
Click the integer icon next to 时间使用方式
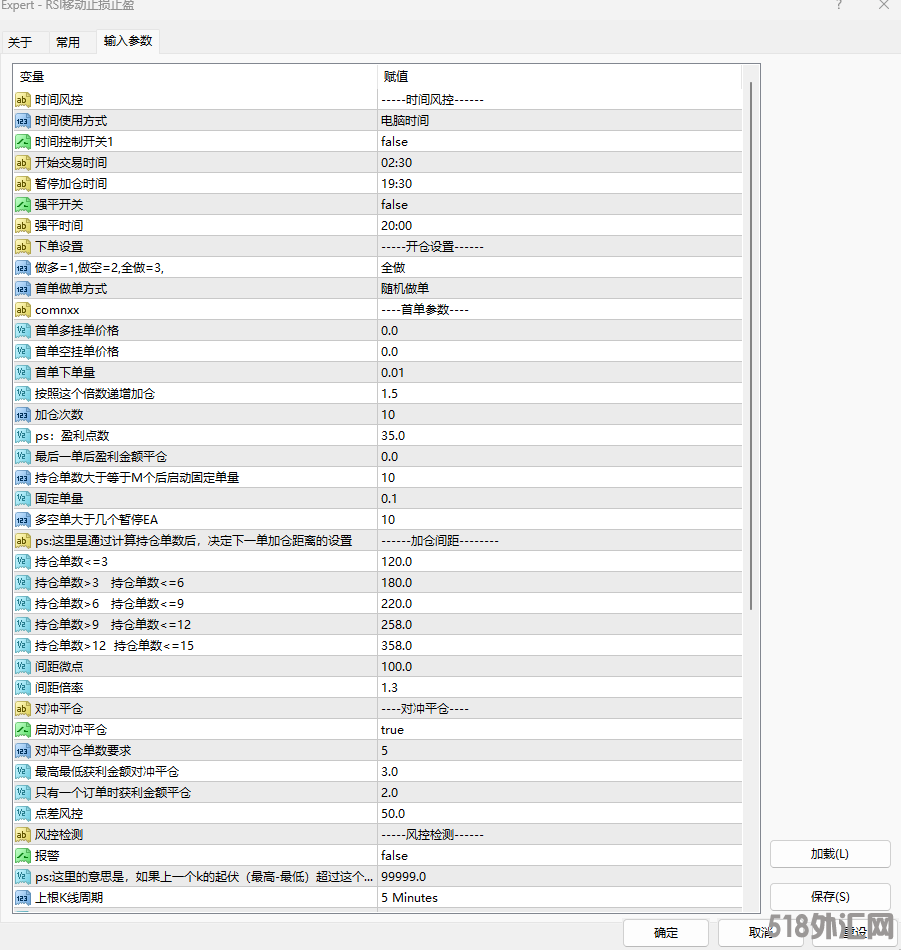[23, 121]
